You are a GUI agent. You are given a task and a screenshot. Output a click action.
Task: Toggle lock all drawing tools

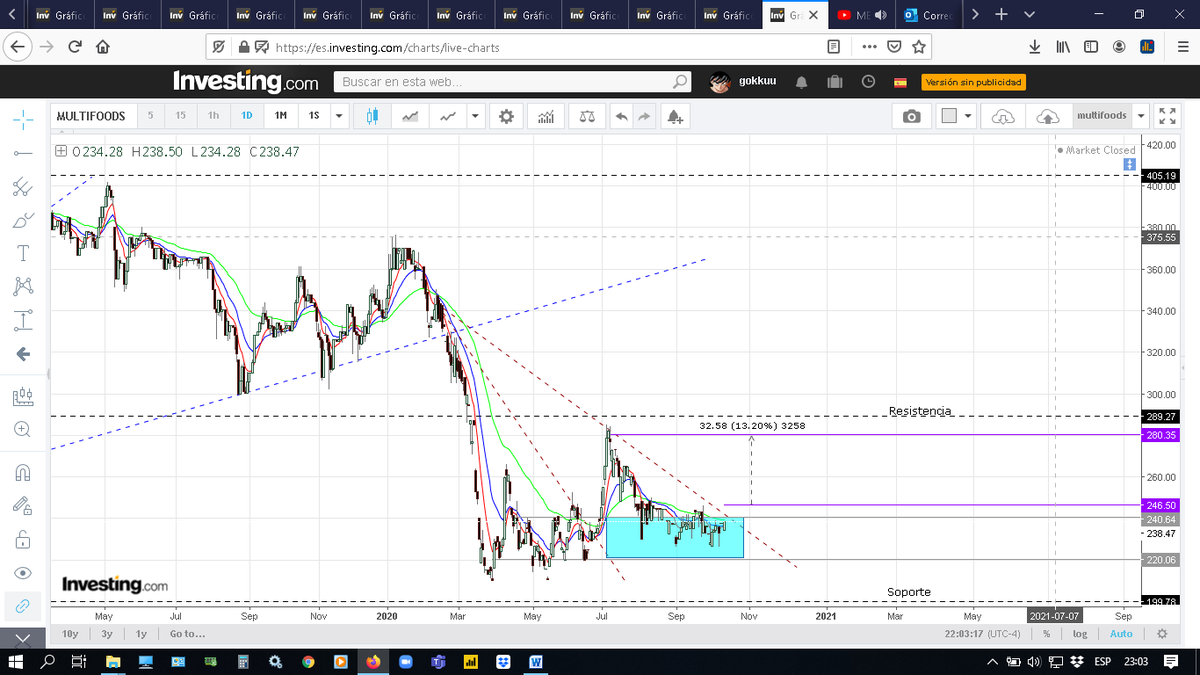pyautogui.click(x=22, y=541)
